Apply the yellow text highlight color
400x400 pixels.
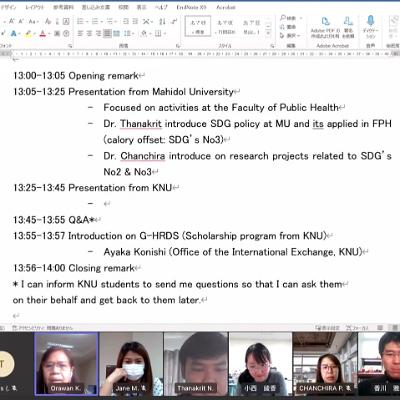28,33
